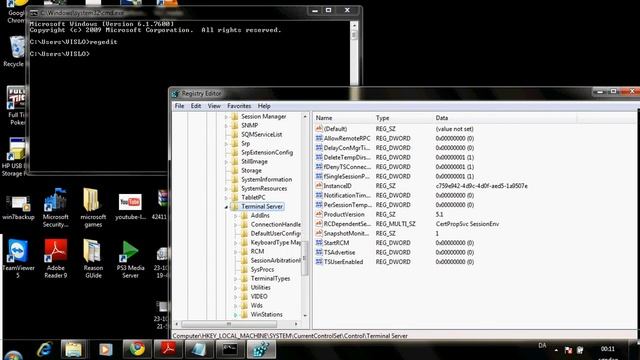Select the SnapshotMonitors value name
The width and height of the screenshot is (640, 360).
[x=346, y=233]
